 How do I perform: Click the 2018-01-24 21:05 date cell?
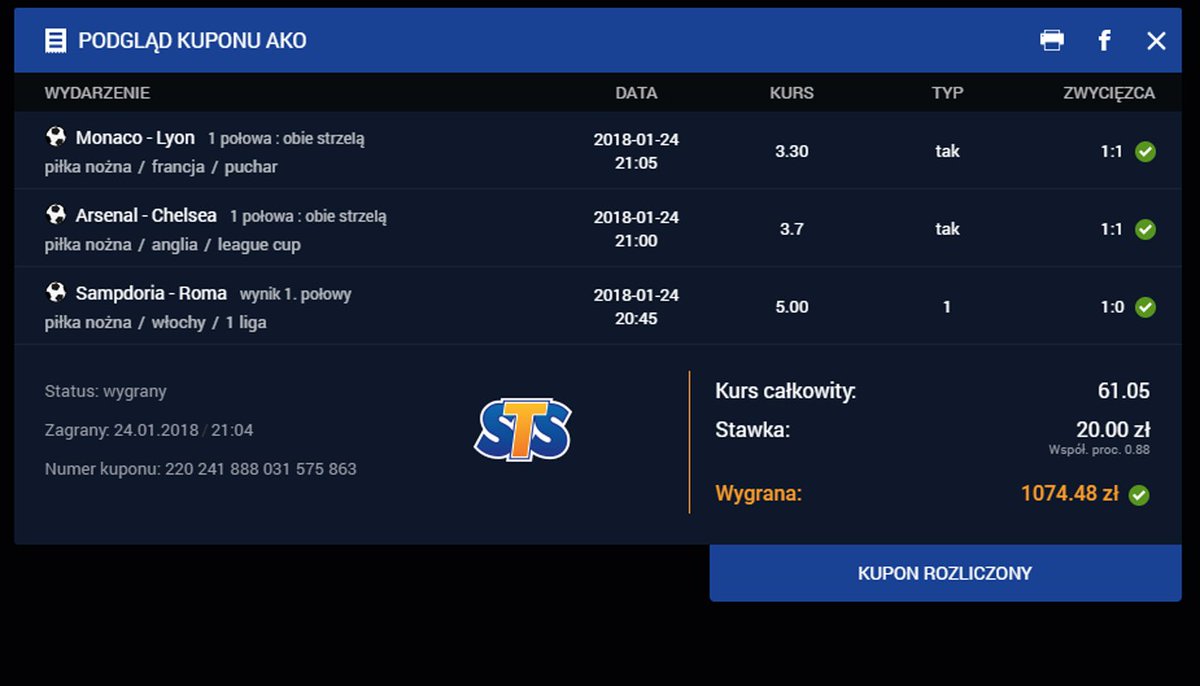point(636,151)
